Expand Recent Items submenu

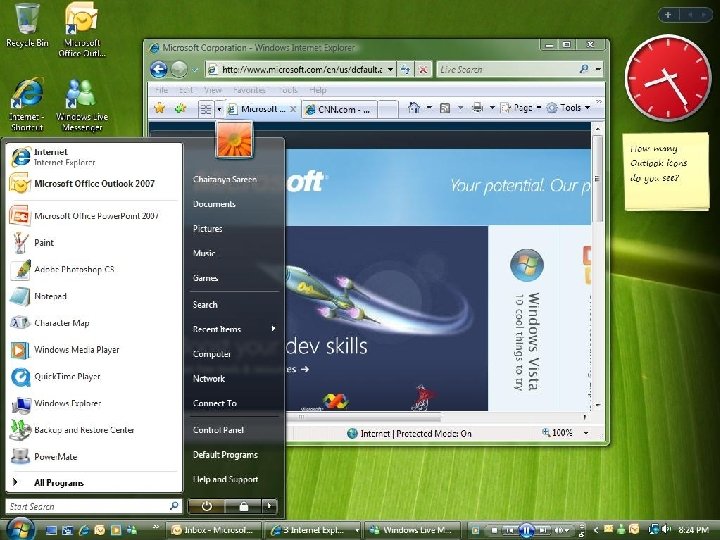234,329
